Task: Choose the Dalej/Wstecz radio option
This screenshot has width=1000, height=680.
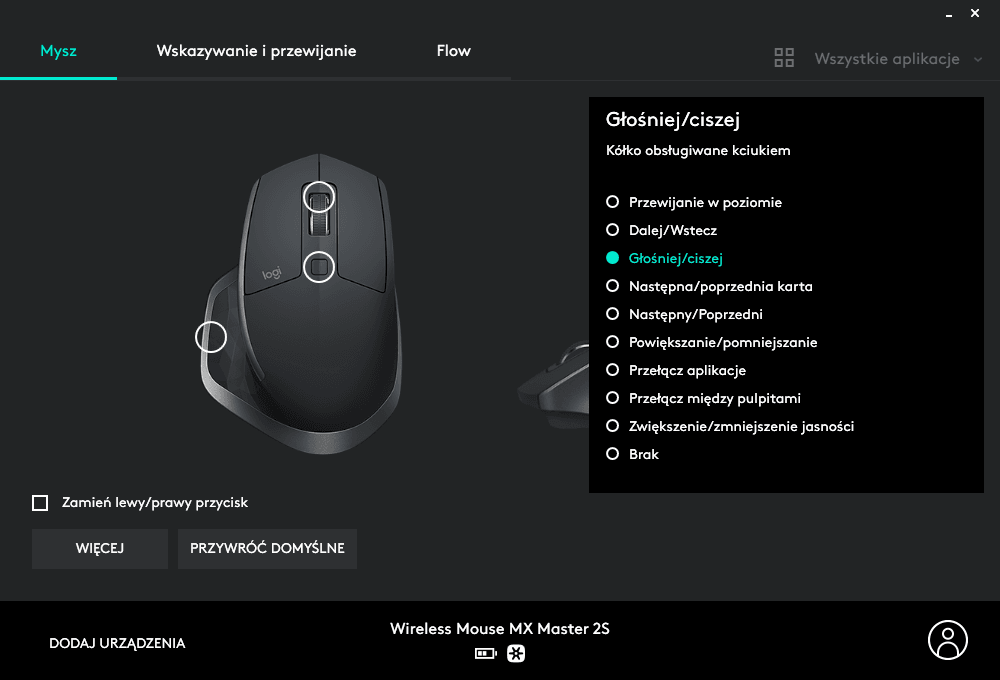Action: coord(612,230)
